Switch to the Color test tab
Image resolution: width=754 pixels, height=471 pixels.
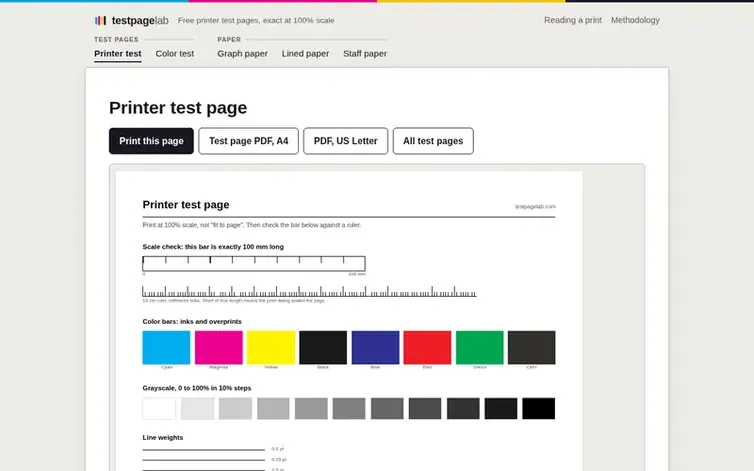175,53
